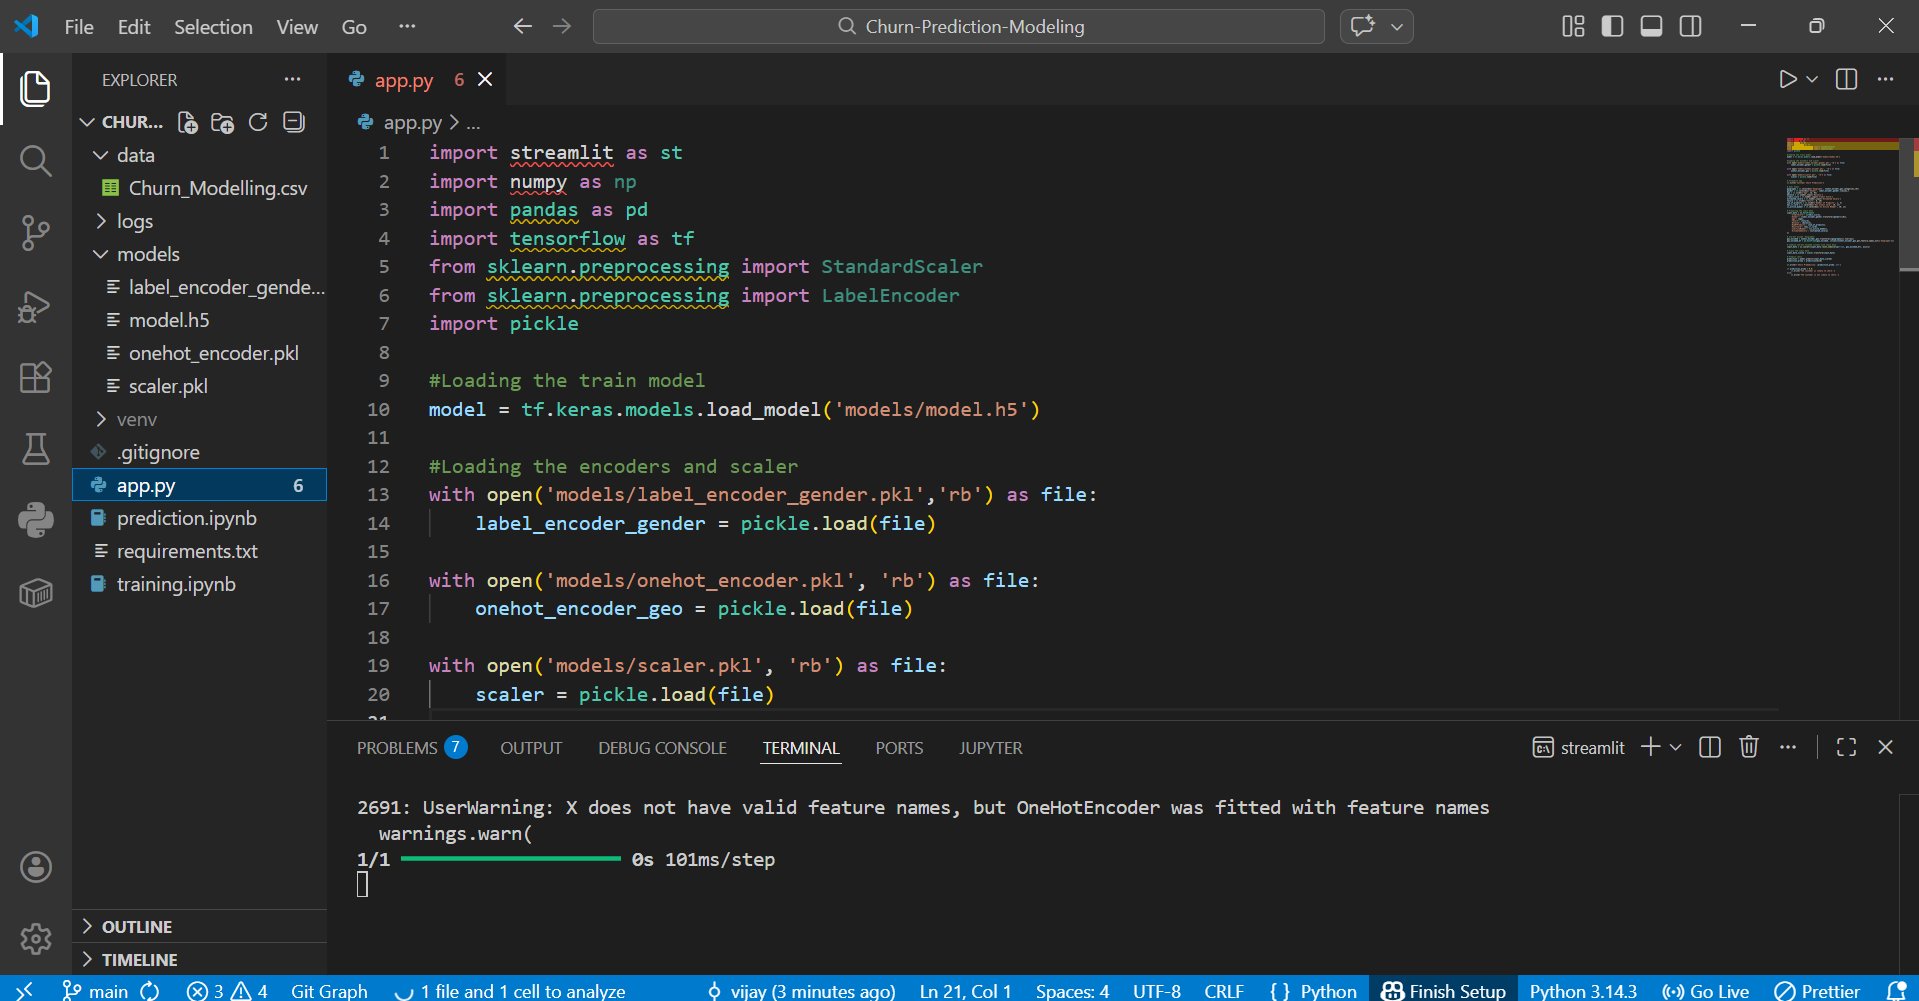Open the Selection menu
1919x1001 pixels.
click(x=213, y=27)
